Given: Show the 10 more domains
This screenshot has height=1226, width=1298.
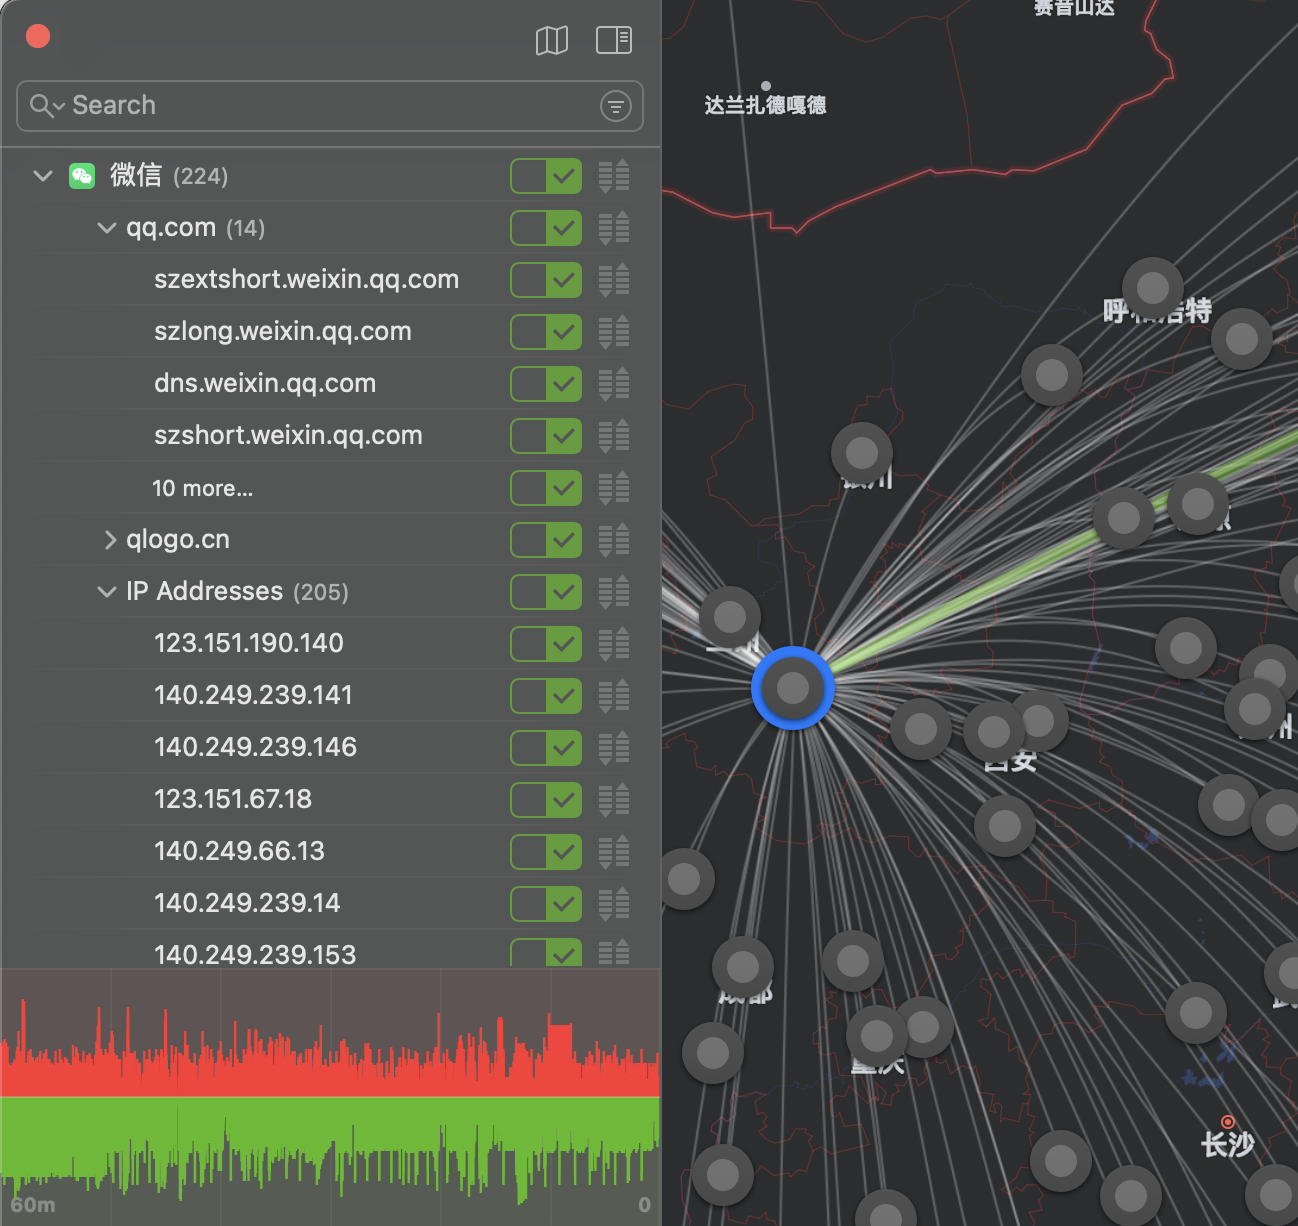Looking at the screenshot, I should click(202, 488).
